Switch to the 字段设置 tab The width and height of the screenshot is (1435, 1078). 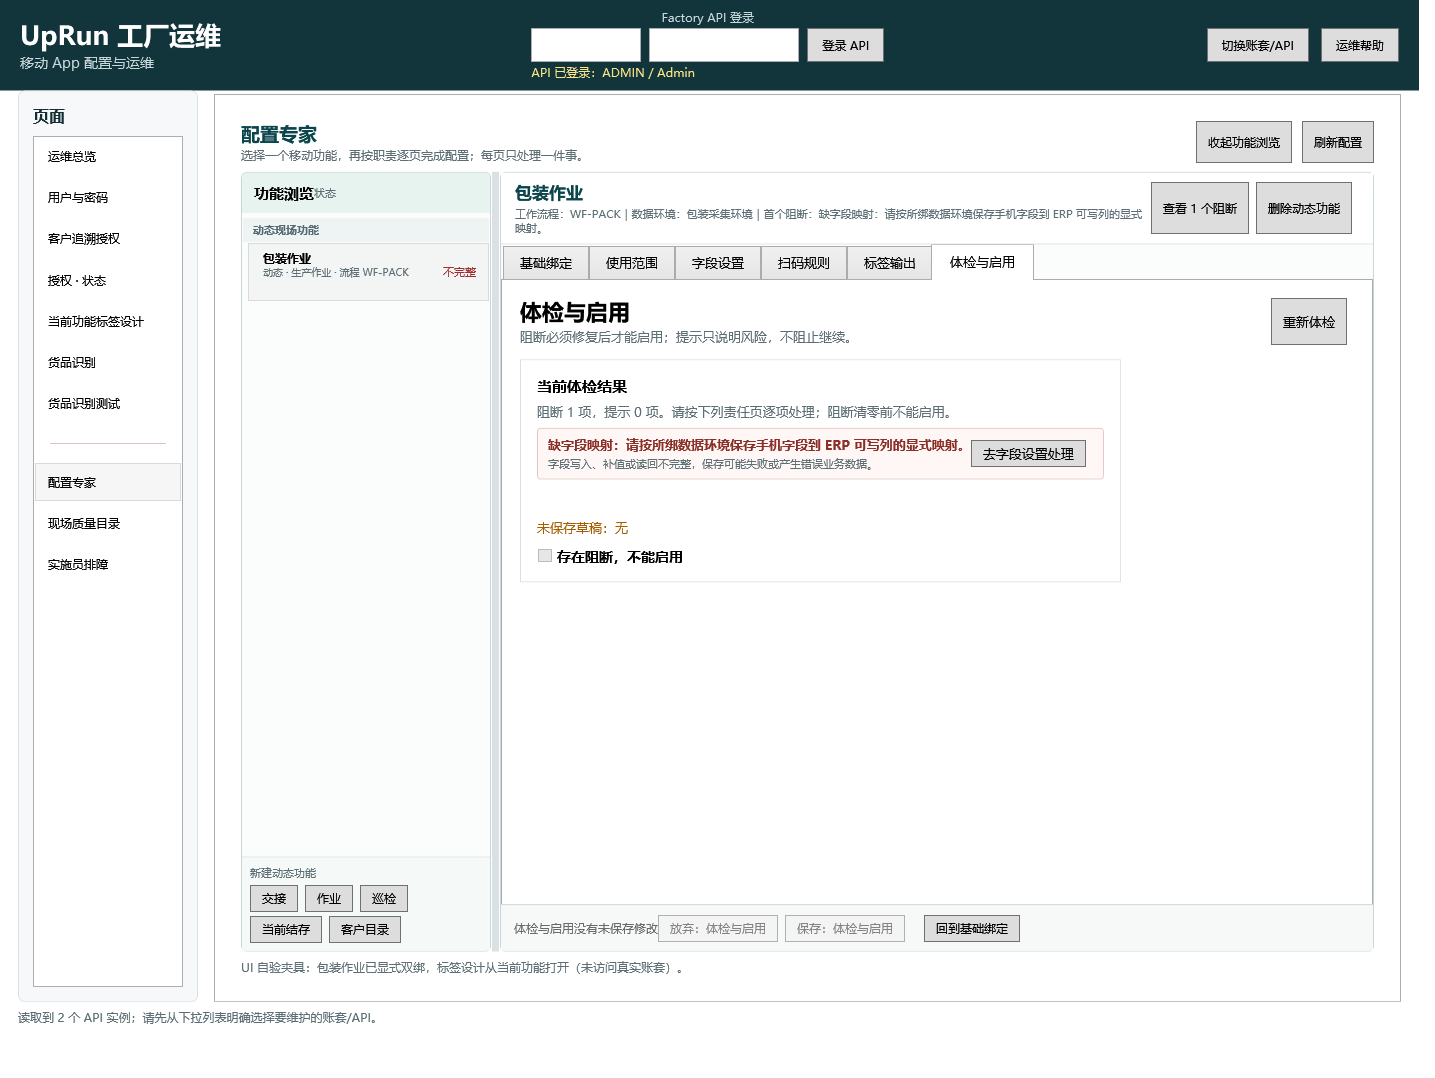tap(718, 263)
